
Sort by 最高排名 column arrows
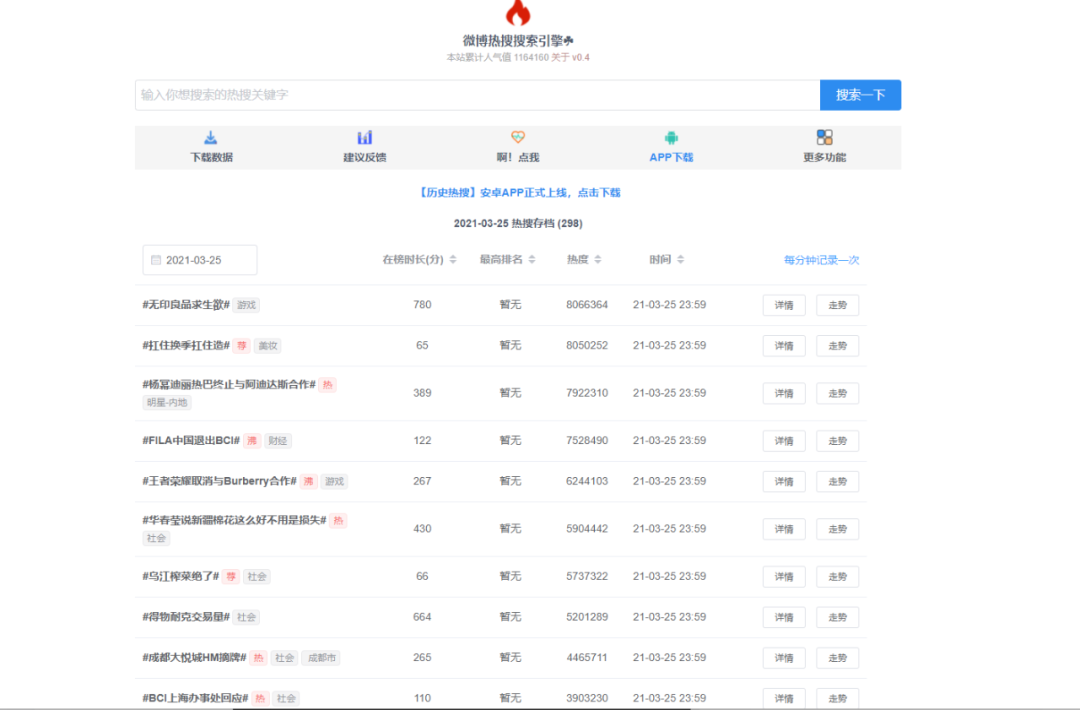pyautogui.click(x=532, y=260)
